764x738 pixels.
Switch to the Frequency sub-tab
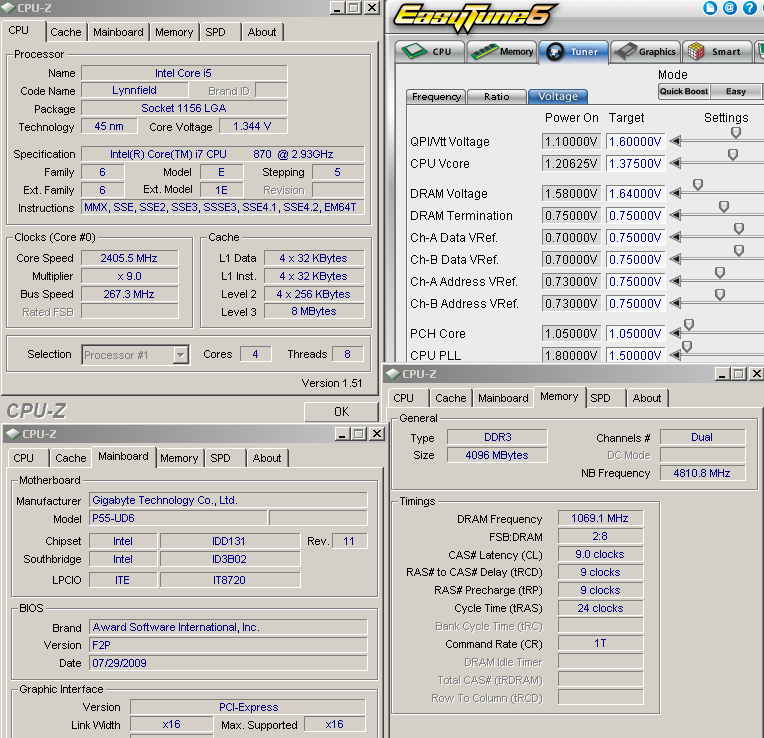point(436,96)
